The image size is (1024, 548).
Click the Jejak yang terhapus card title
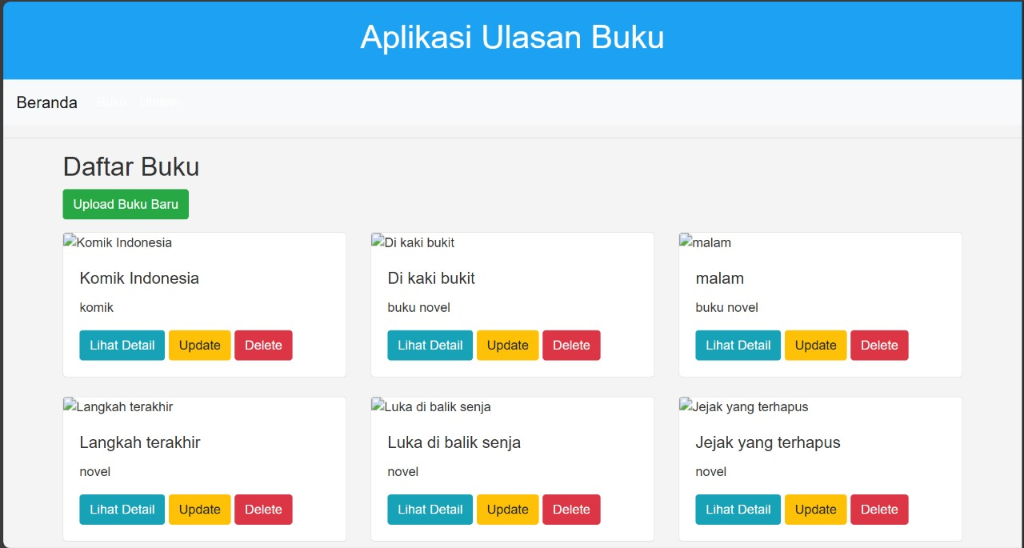[x=768, y=442]
